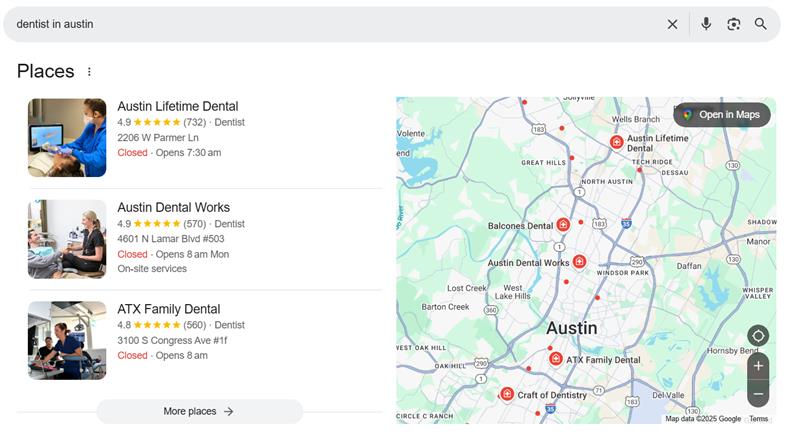The width and height of the screenshot is (800, 442).
Task: Open image search with the camera lens icon
Action: pos(733,24)
